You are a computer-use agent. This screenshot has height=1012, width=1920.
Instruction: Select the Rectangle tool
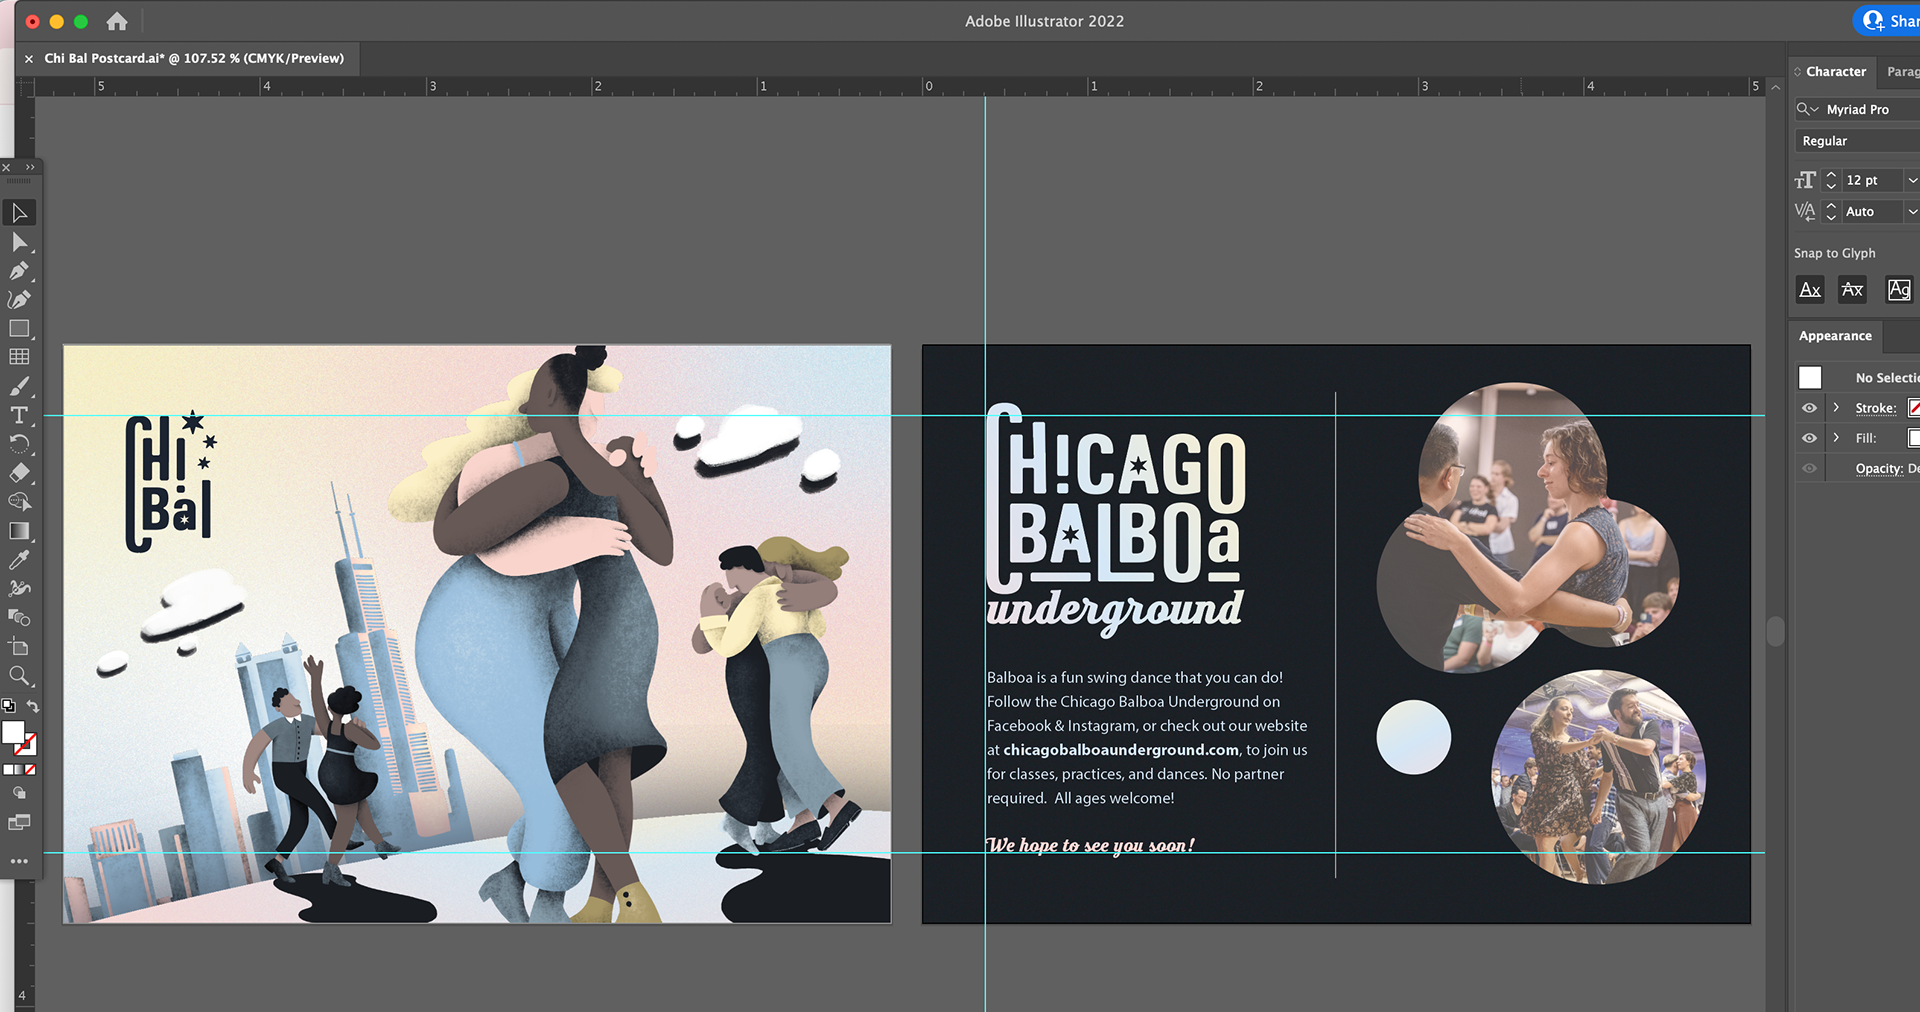pos(19,328)
